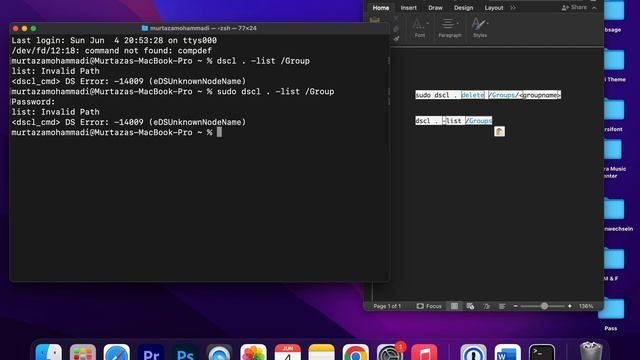Click the zoom in plus button

pos(570,306)
